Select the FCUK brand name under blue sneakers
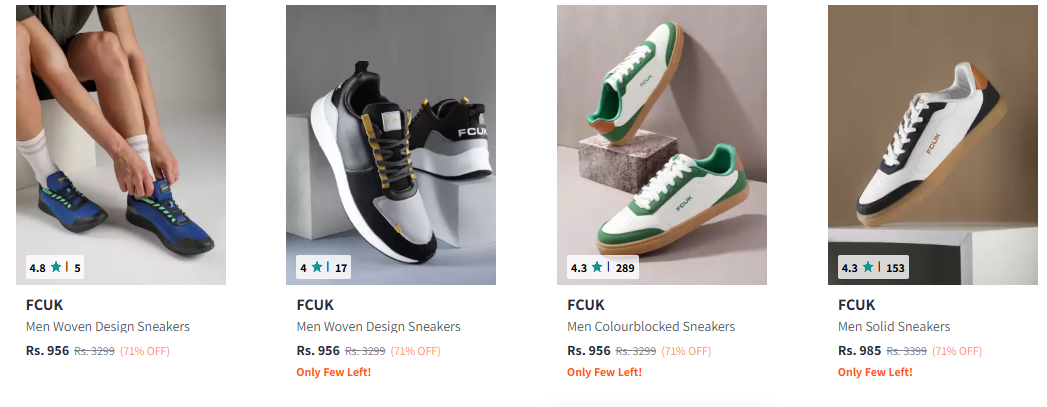This screenshot has width=1047, height=407. point(45,305)
